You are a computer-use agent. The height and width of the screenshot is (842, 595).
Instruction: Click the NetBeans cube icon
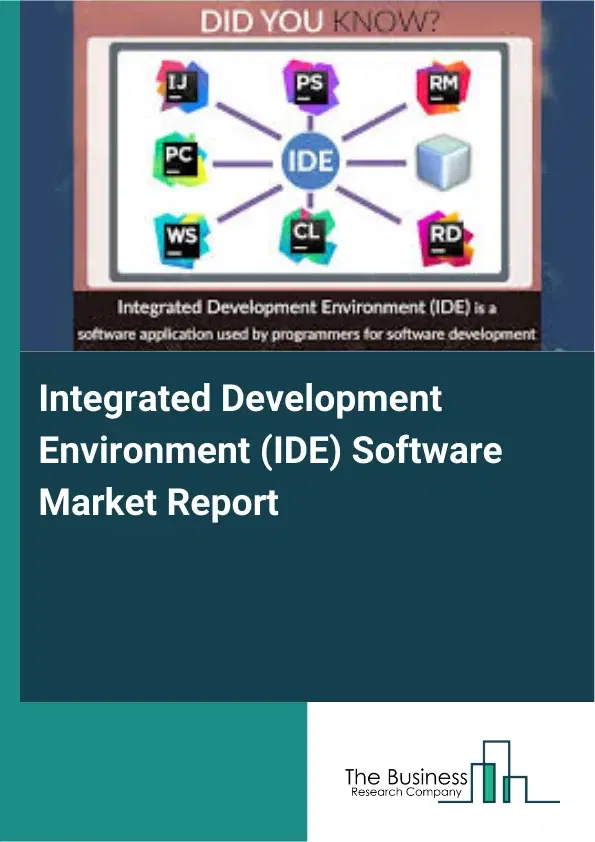click(444, 161)
